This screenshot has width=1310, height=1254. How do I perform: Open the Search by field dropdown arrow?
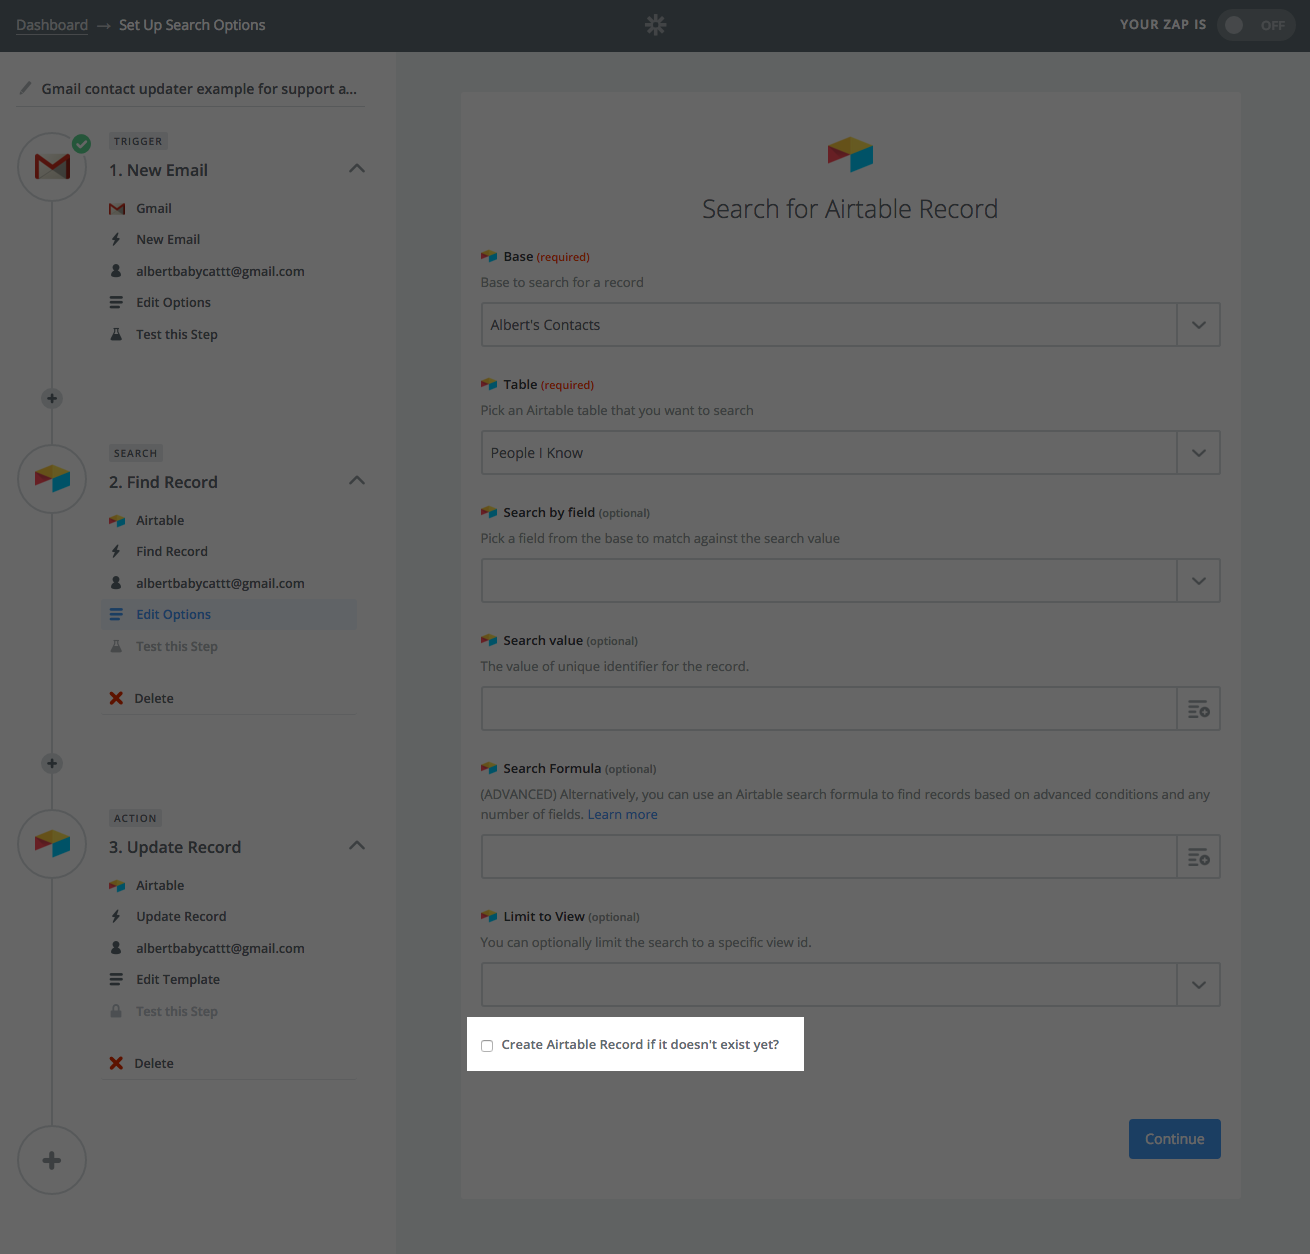click(x=1198, y=581)
